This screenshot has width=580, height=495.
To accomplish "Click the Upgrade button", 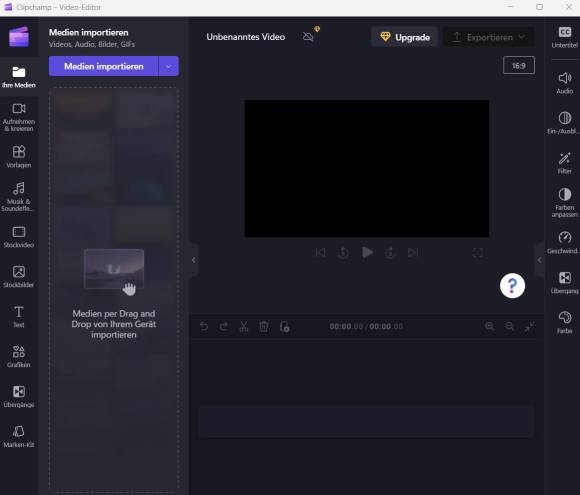I will [x=405, y=37].
